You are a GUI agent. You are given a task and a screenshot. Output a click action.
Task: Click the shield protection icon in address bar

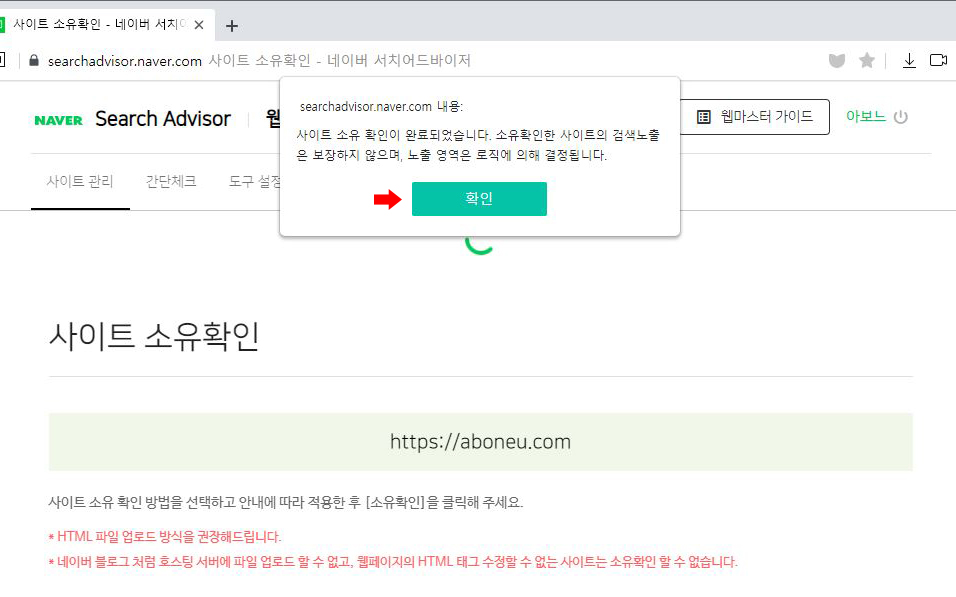(x=836, y=60)
